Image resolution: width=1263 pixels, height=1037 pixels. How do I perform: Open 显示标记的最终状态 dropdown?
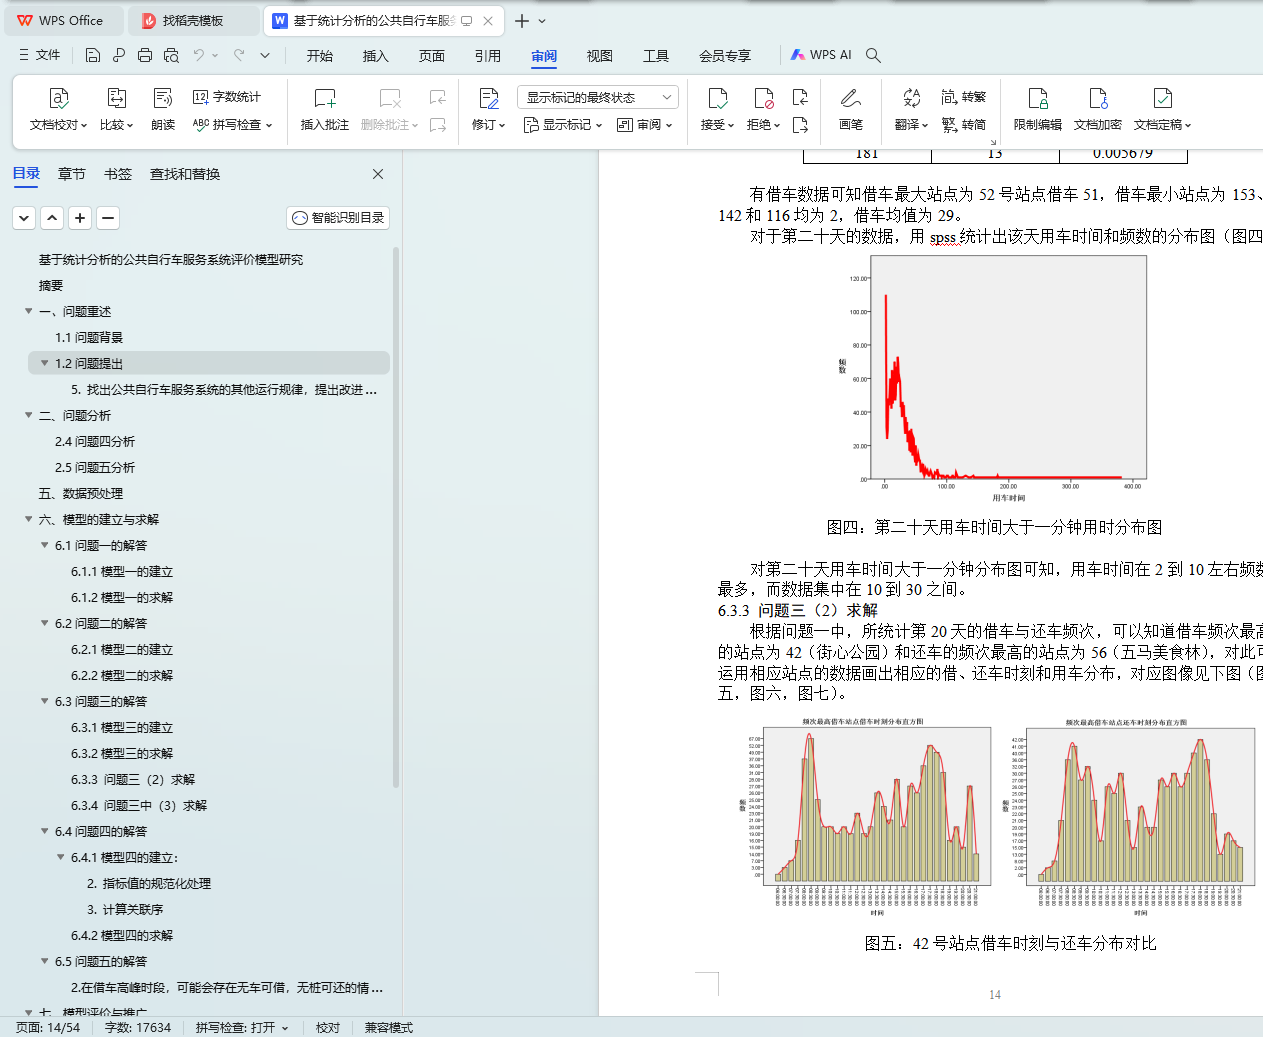click(598, 97)
